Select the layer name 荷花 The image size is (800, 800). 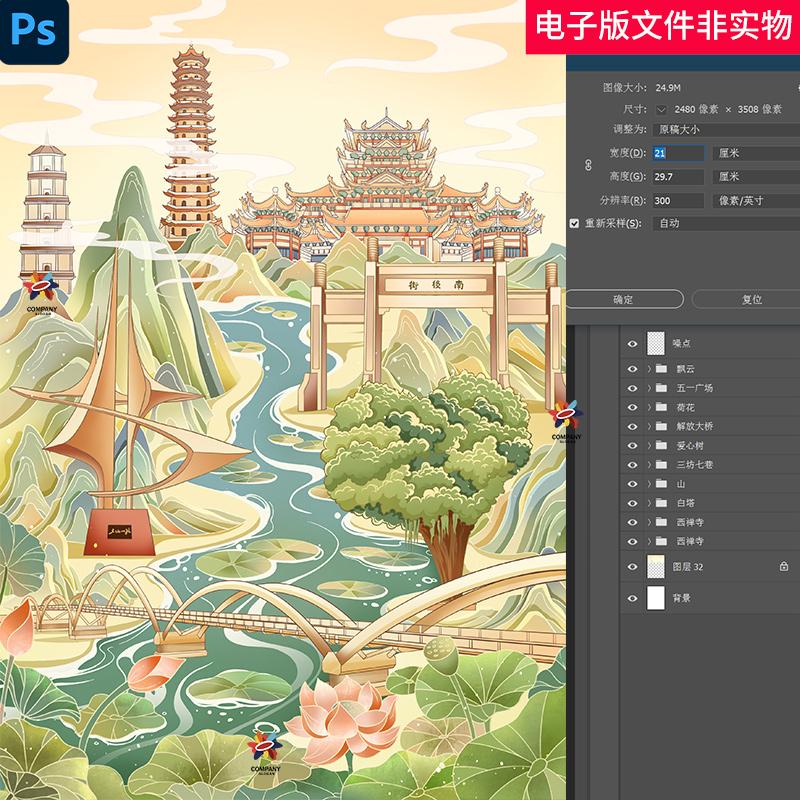tap(686, 408)
